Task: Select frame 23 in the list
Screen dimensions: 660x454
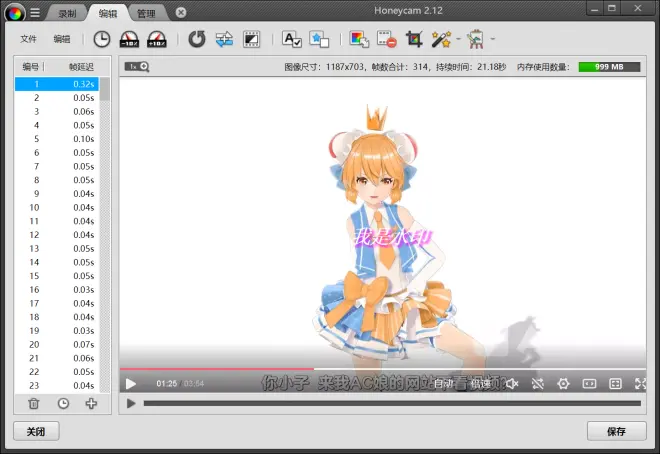Action: 57,385
